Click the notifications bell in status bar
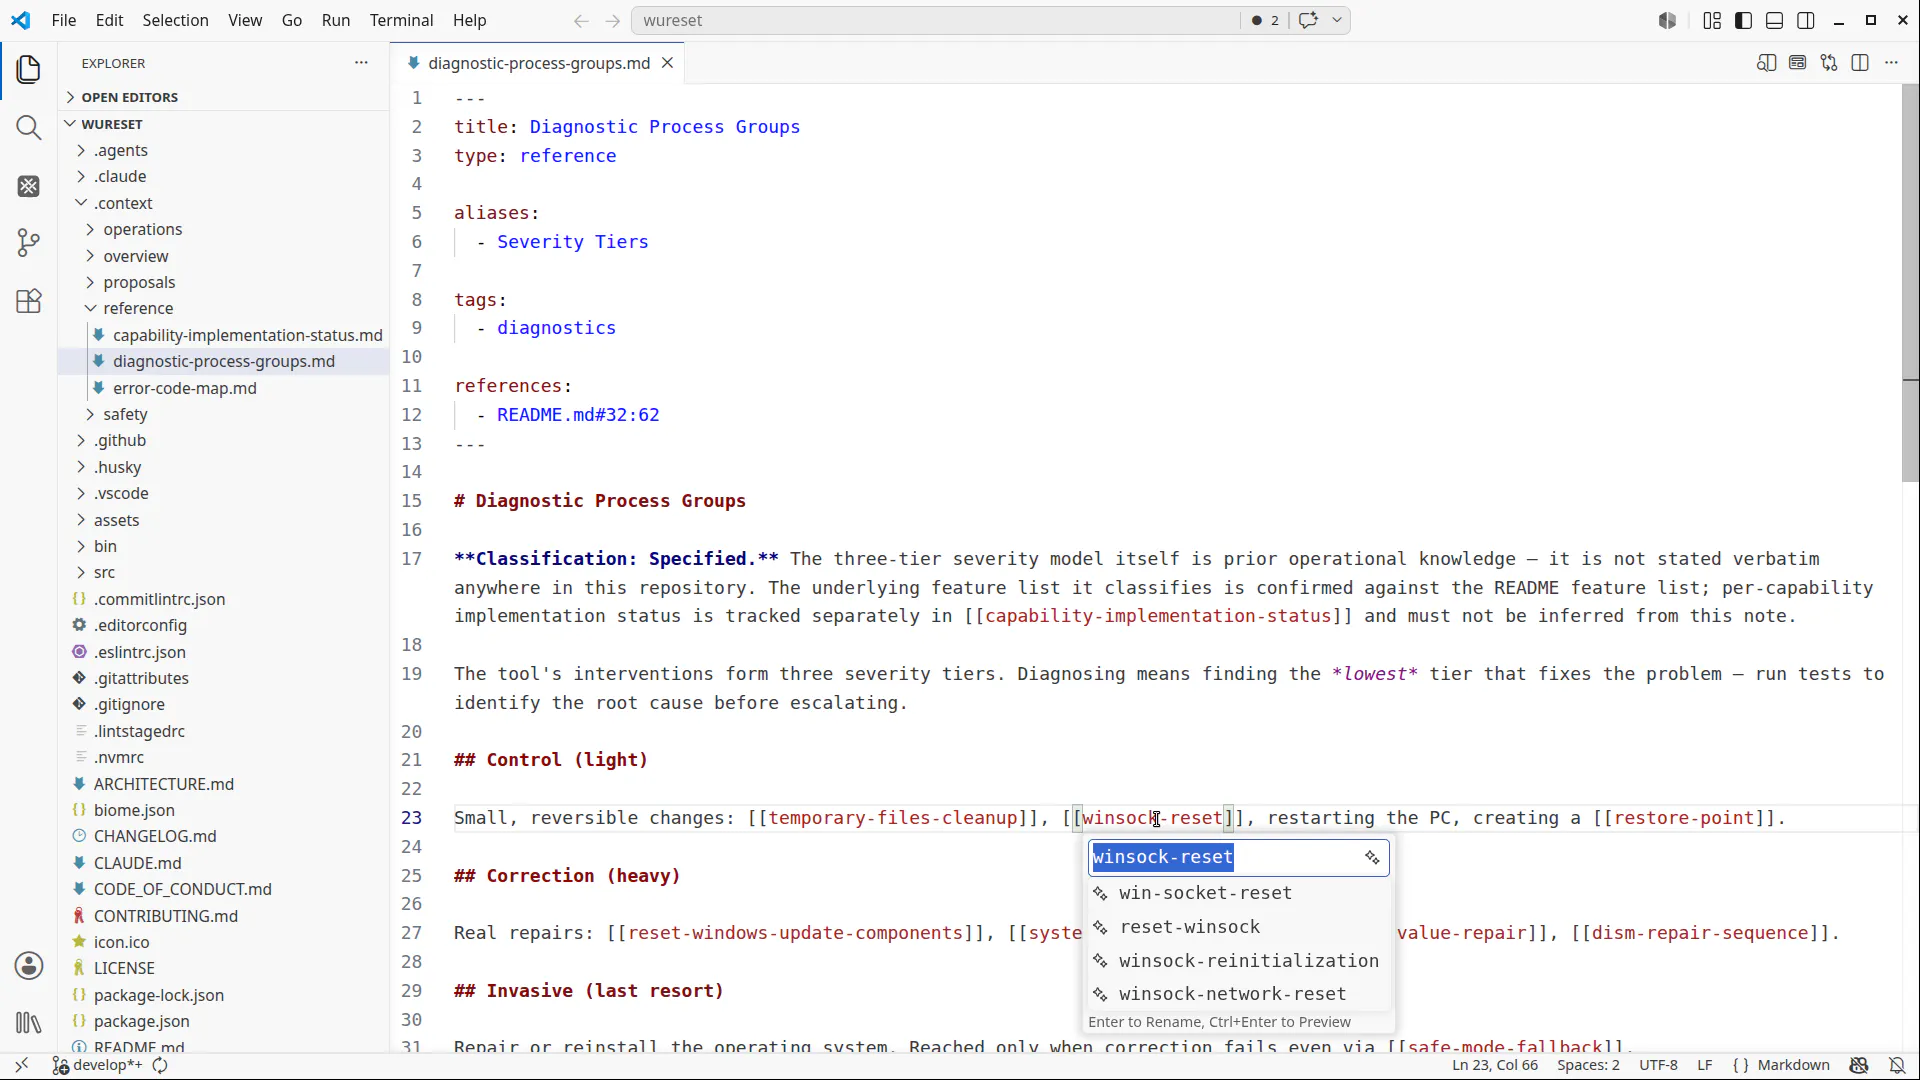 pyautogui.click(x=1897, y=1065)
